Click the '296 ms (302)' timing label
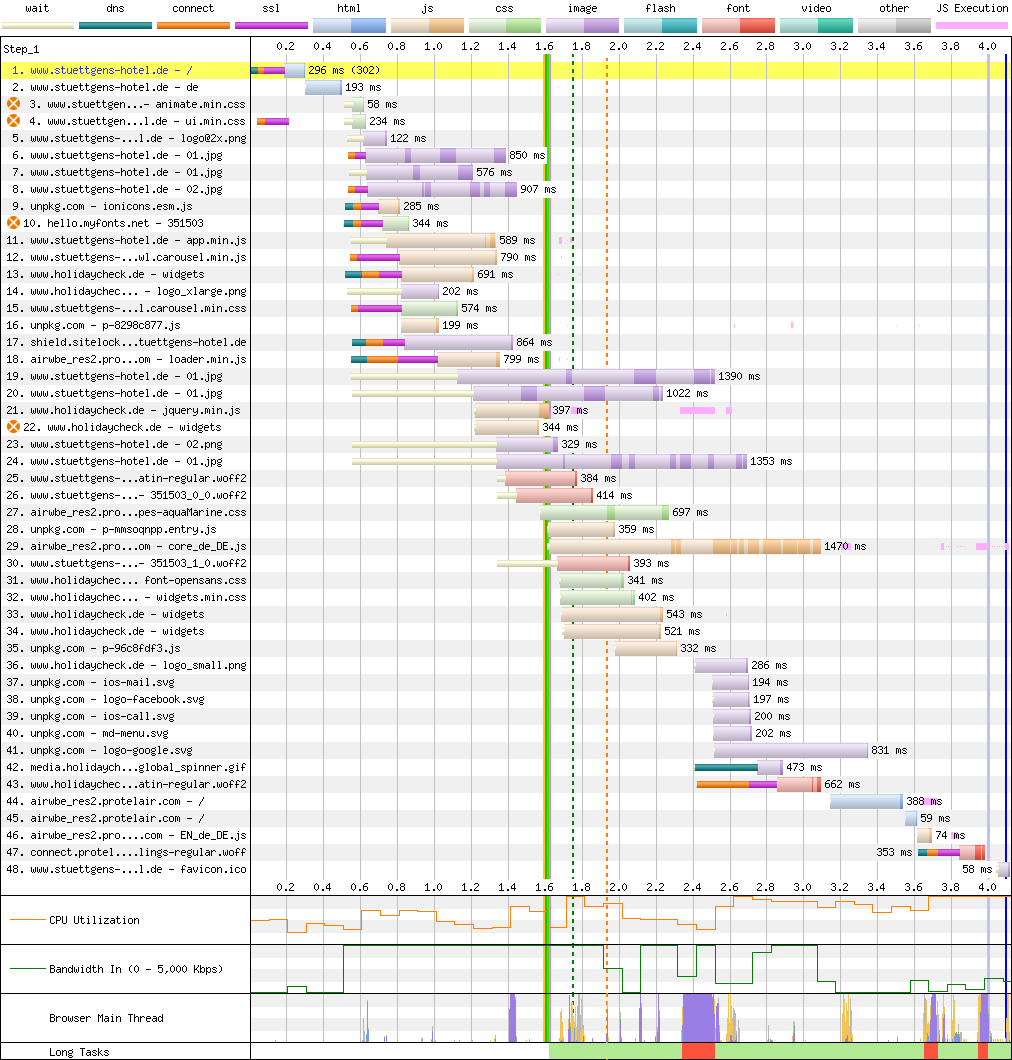Screen dimensions: 1012x1060 (x=344, y=70)
